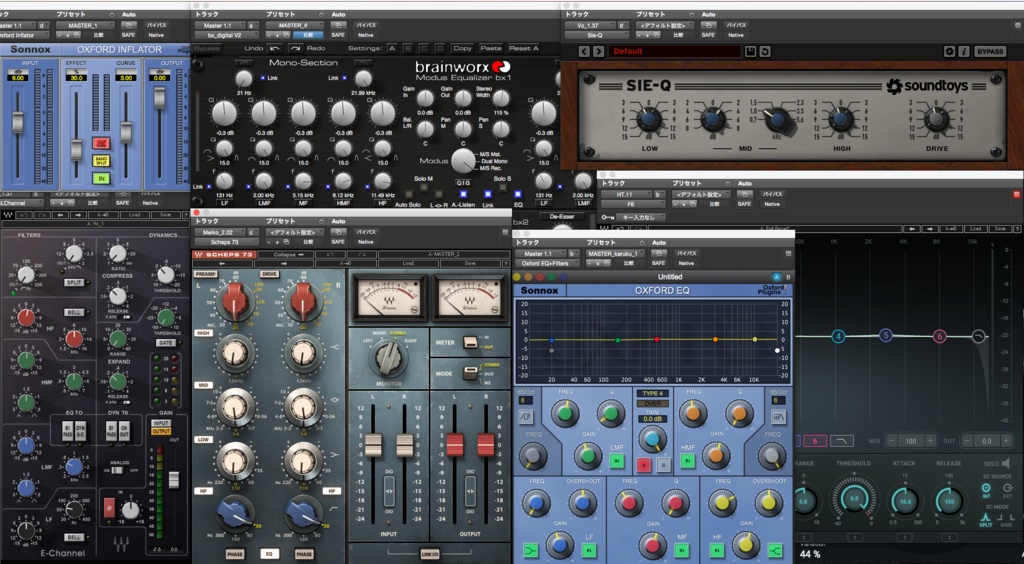1024x564 pixels.
Task: Click the E-Channel output gain fader
Action: click(x=174, y=480)
